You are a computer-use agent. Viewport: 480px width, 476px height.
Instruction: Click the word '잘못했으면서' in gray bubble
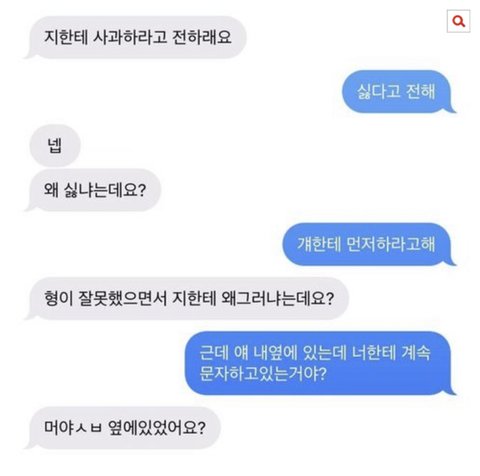(x=122, y=298)
